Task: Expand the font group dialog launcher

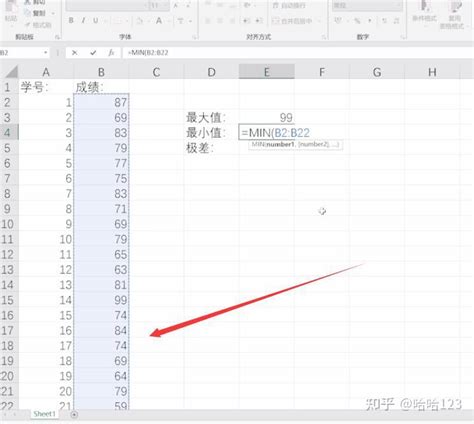Action: coord(195,37)
